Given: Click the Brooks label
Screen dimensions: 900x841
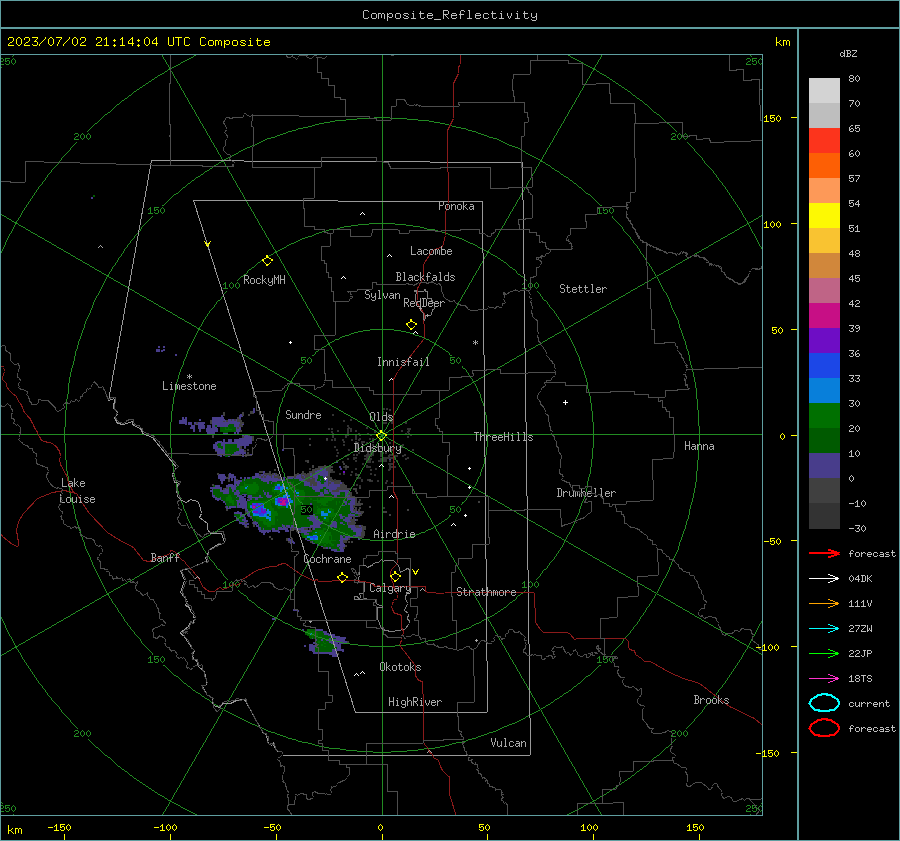Looking at the screenshot, I should point(711,700).
